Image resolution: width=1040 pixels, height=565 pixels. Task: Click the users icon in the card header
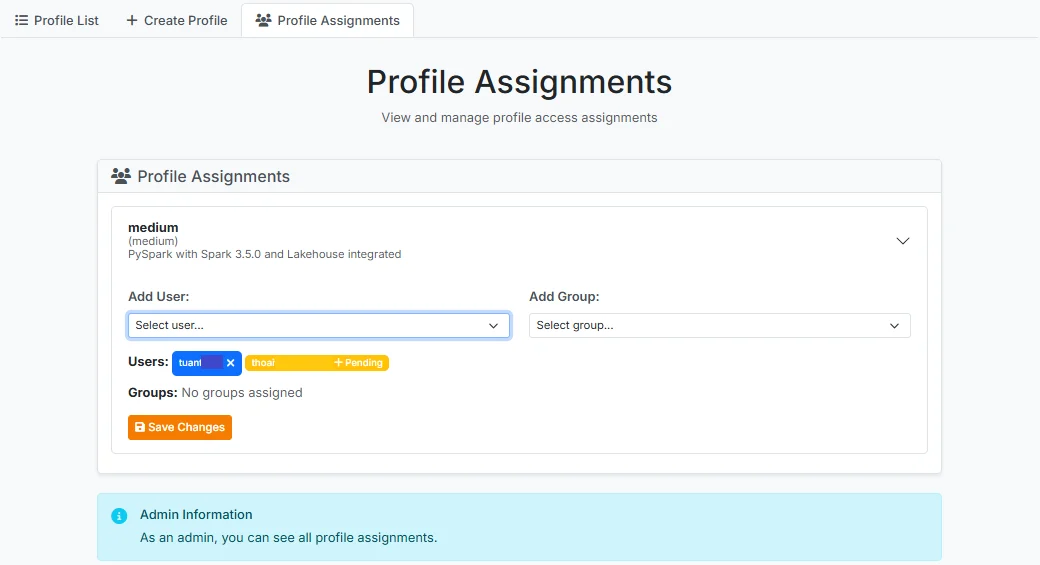[121, 176]
